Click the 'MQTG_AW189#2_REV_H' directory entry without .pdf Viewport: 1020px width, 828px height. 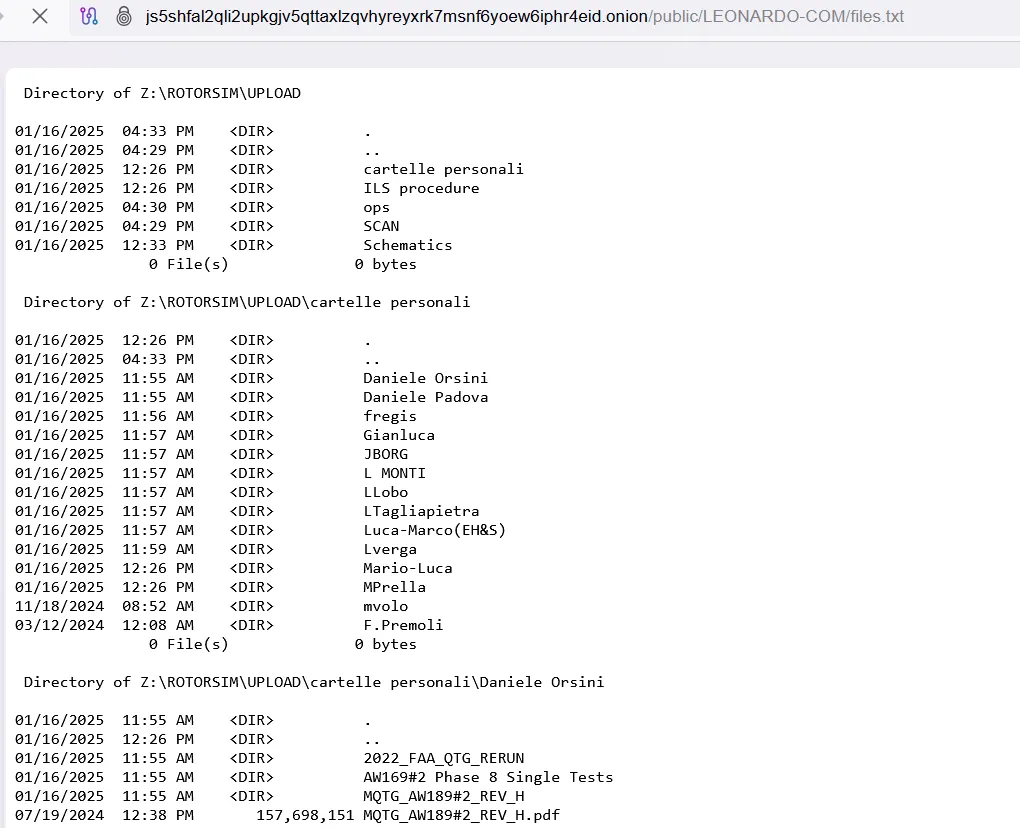click(x=444, y=796)
